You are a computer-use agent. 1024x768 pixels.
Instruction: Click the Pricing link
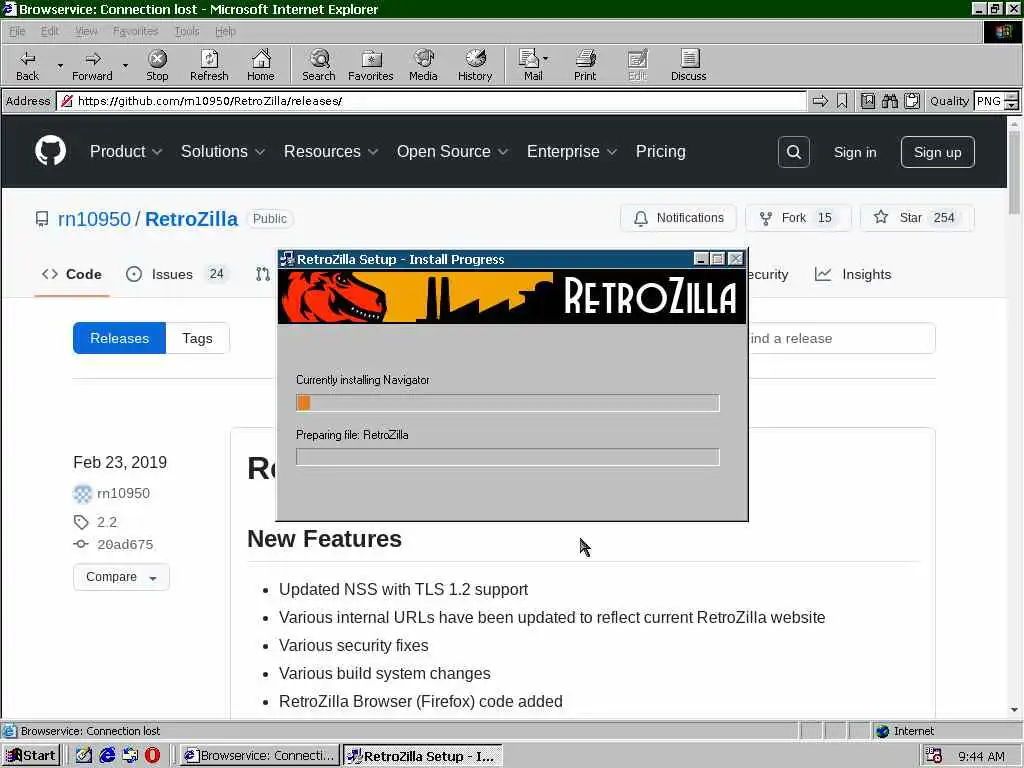tap(660, 152)
